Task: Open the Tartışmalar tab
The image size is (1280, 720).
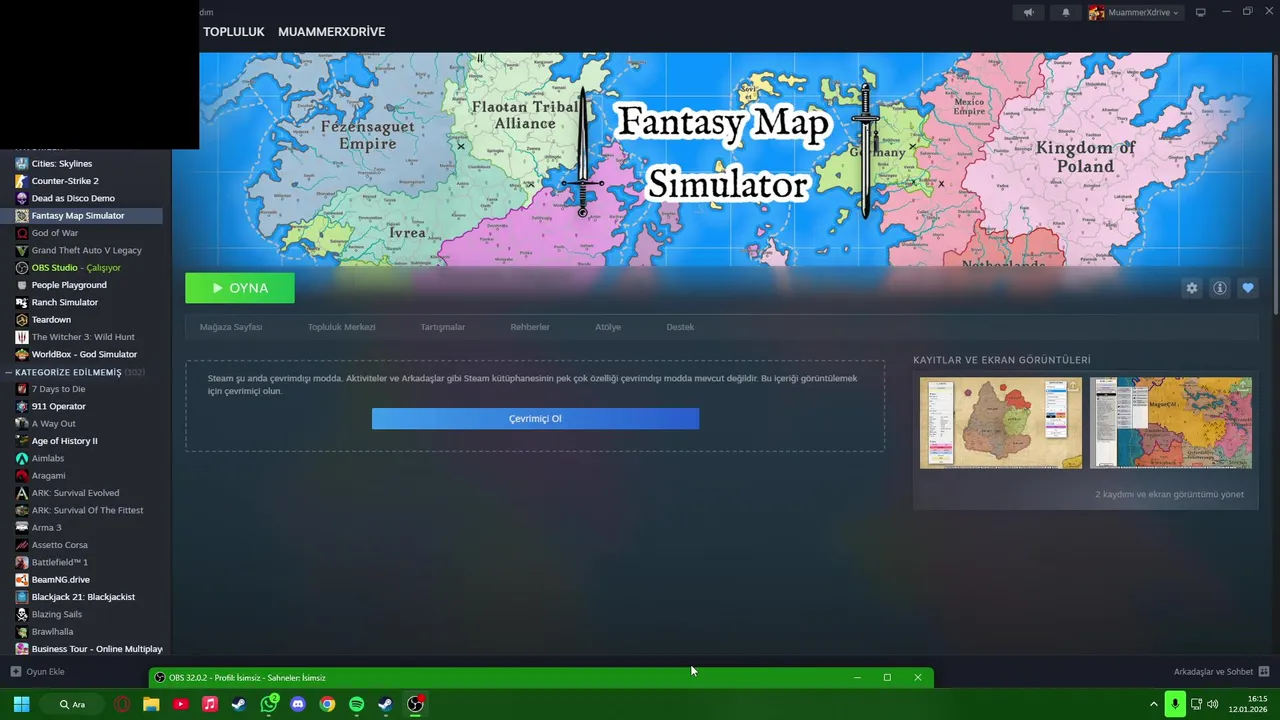Action: point(442,327)
